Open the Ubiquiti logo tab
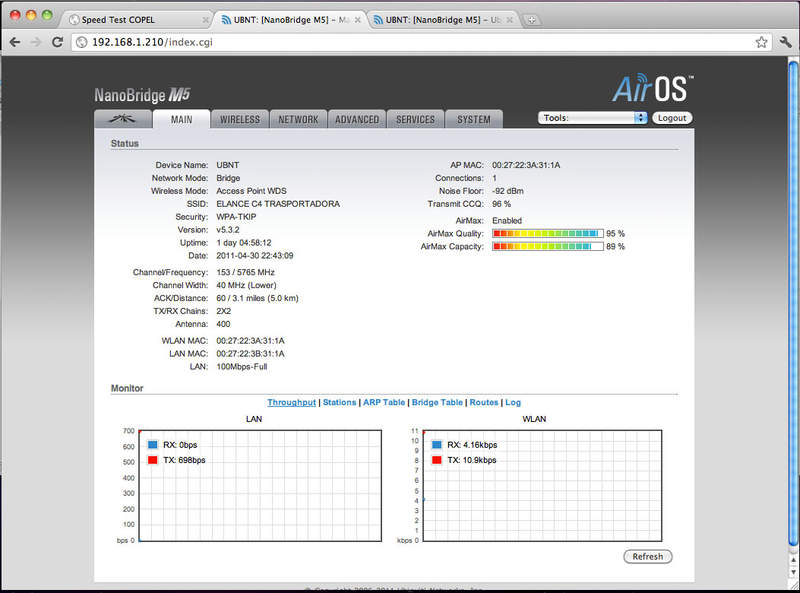 [122, 119]
